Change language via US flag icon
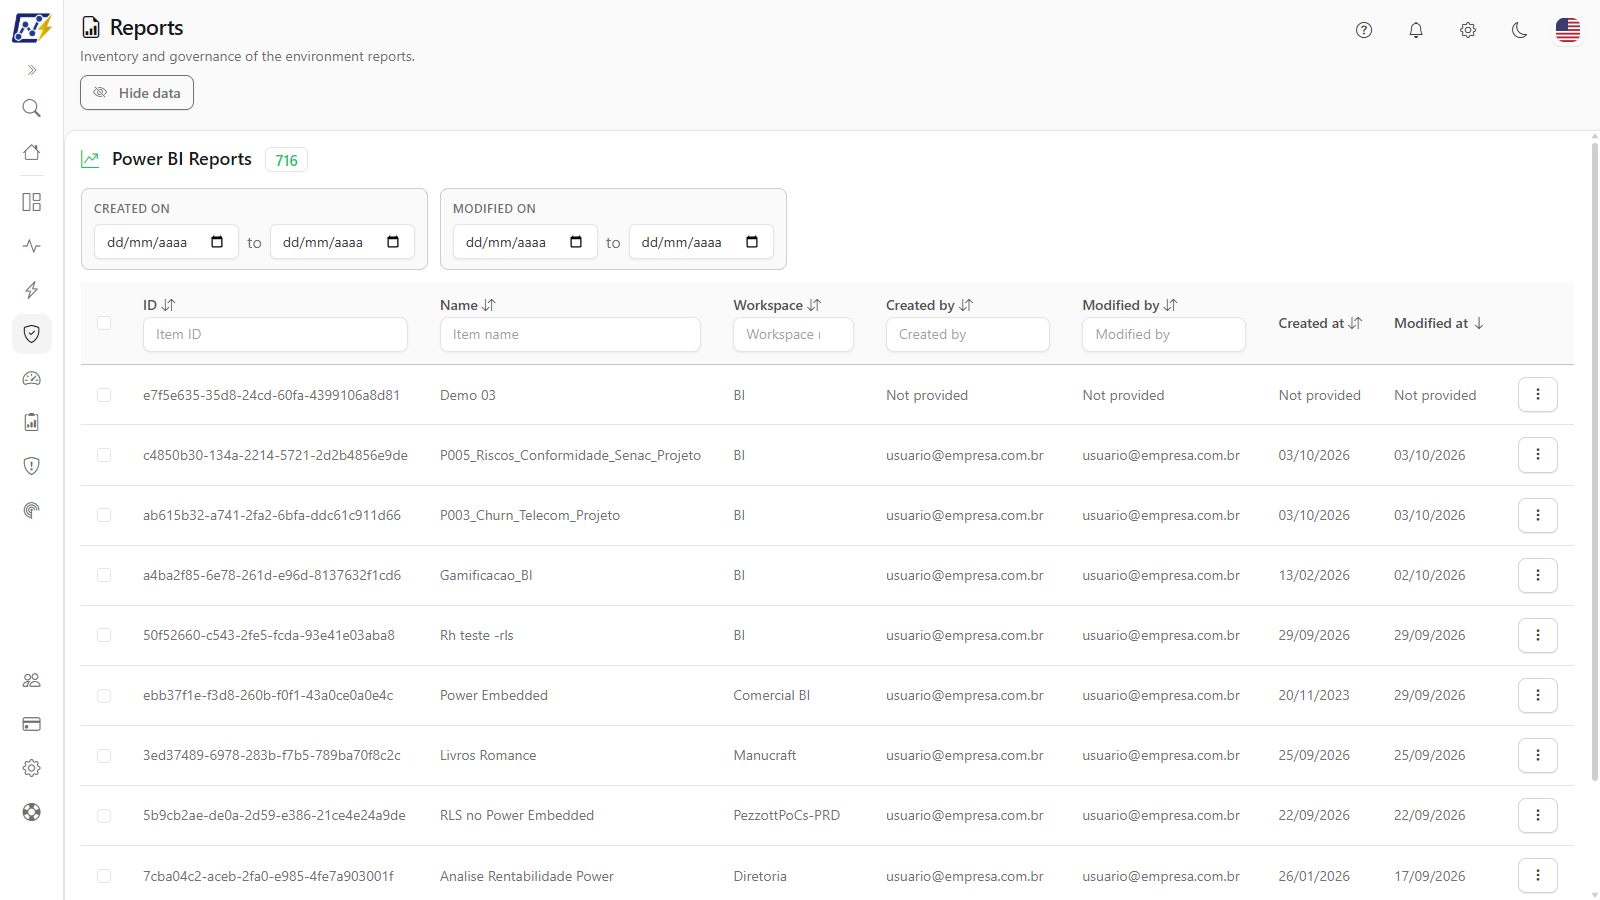The image size is (1600, 900). [x=1568, y=30]
